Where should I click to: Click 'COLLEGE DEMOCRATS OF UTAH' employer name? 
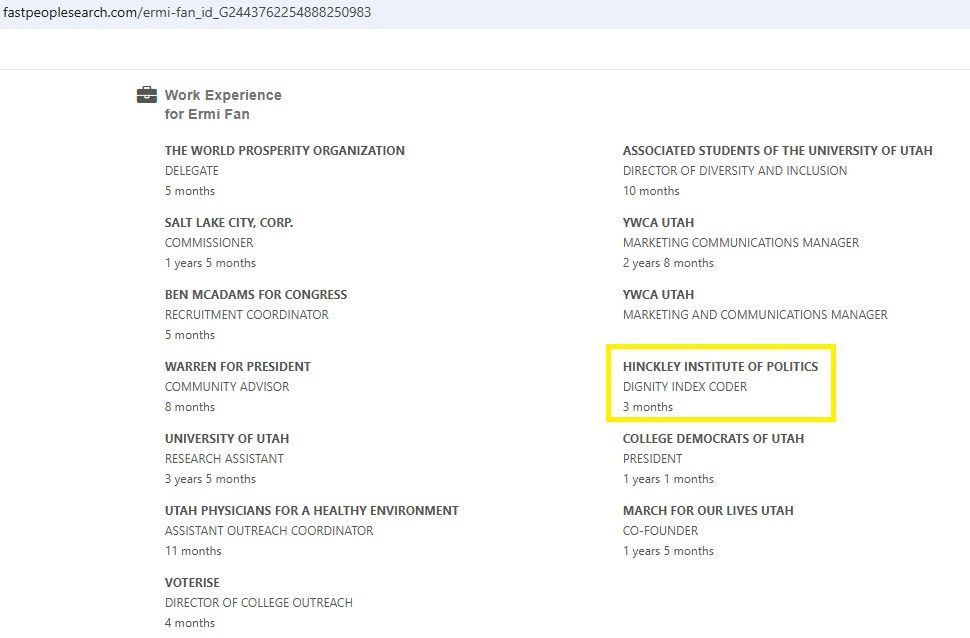click(x=713, y=439)
